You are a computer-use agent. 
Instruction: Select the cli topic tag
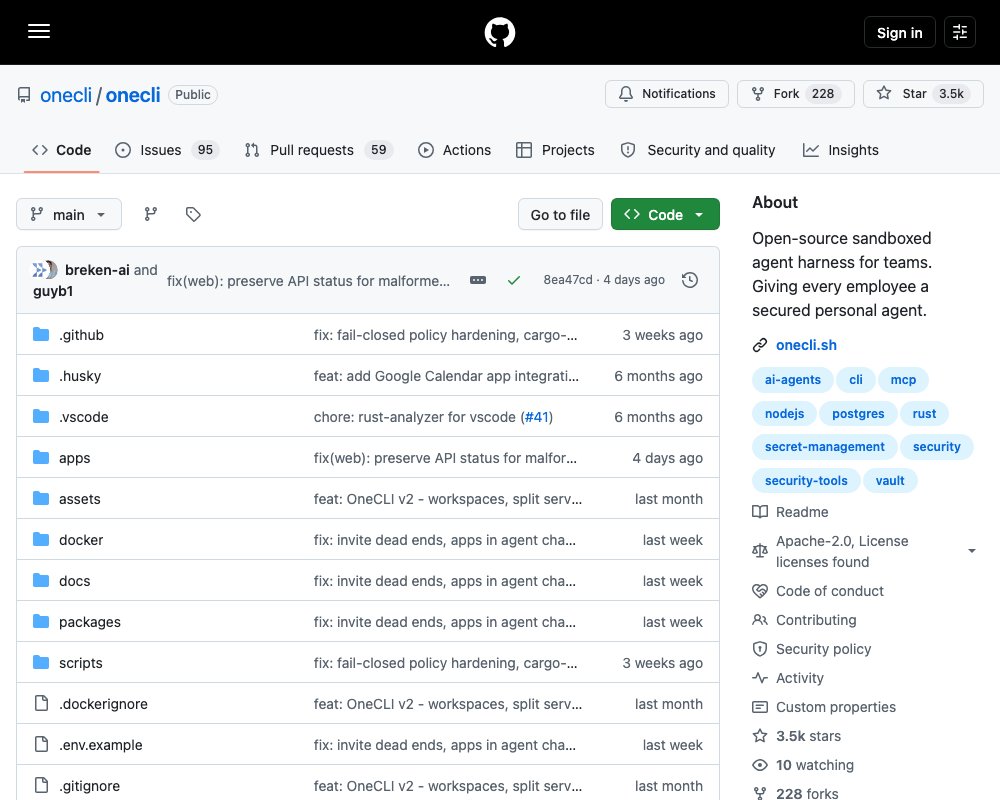856,380
